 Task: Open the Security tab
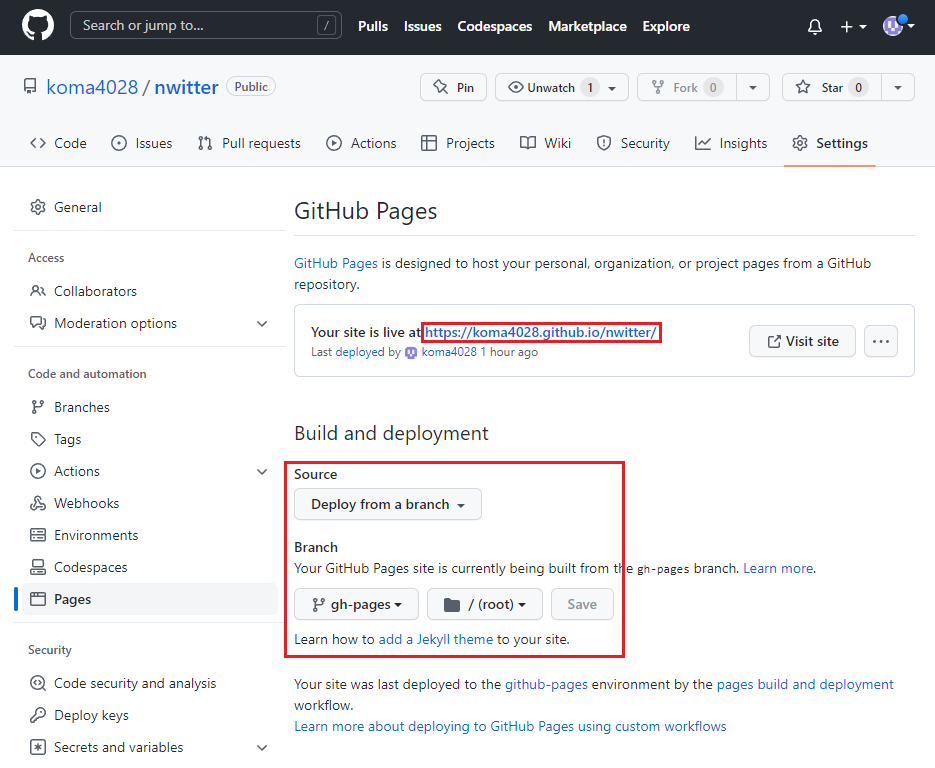[x=633, y=143]
